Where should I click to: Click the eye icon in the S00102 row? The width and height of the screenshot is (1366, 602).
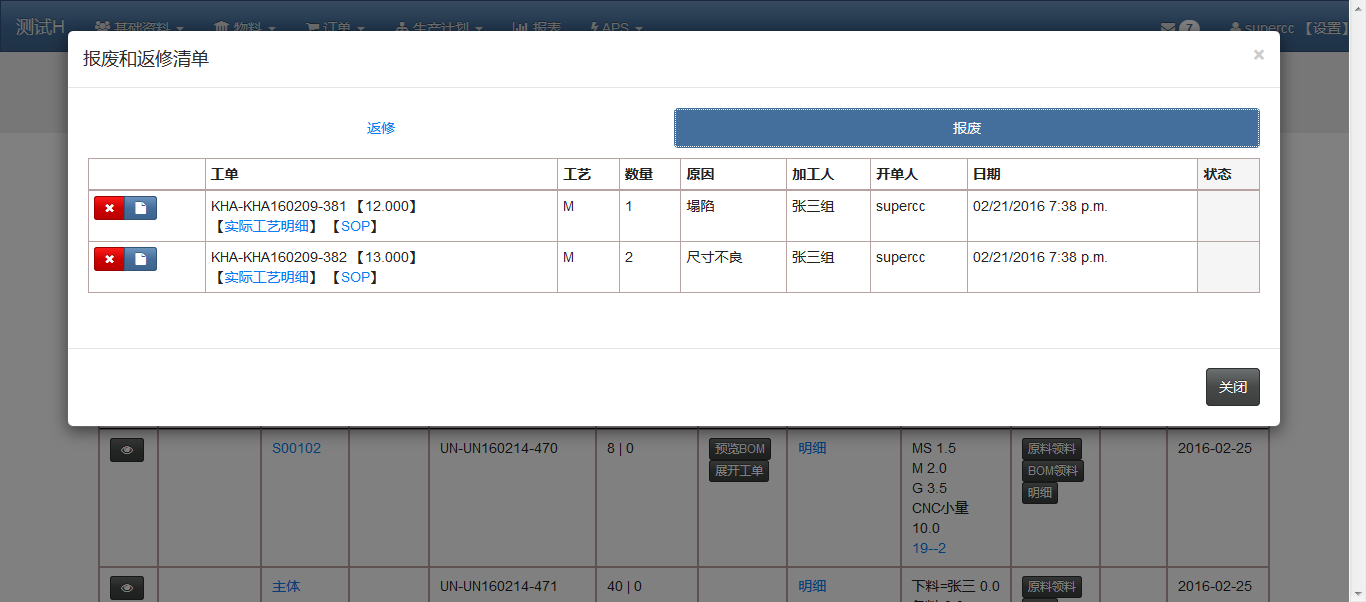(127, 450)
